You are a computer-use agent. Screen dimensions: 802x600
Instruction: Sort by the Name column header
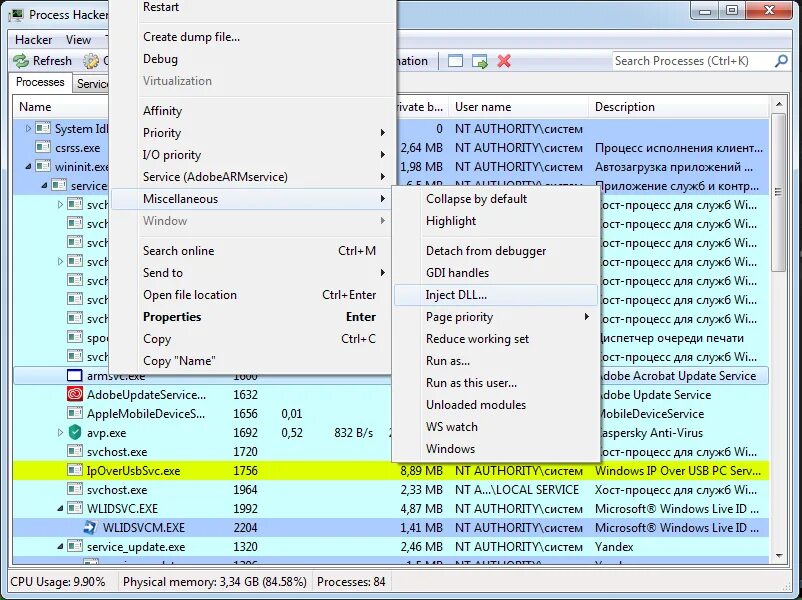tap(61, 107)
